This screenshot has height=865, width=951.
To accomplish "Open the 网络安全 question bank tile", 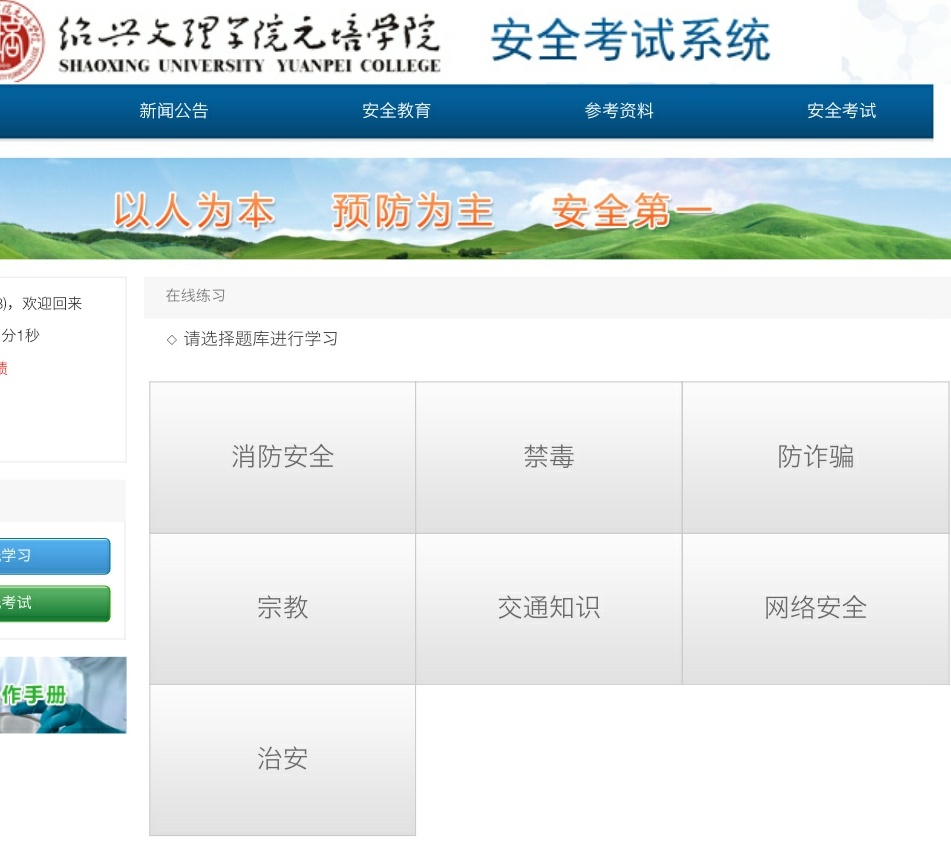I will (815, 608).
